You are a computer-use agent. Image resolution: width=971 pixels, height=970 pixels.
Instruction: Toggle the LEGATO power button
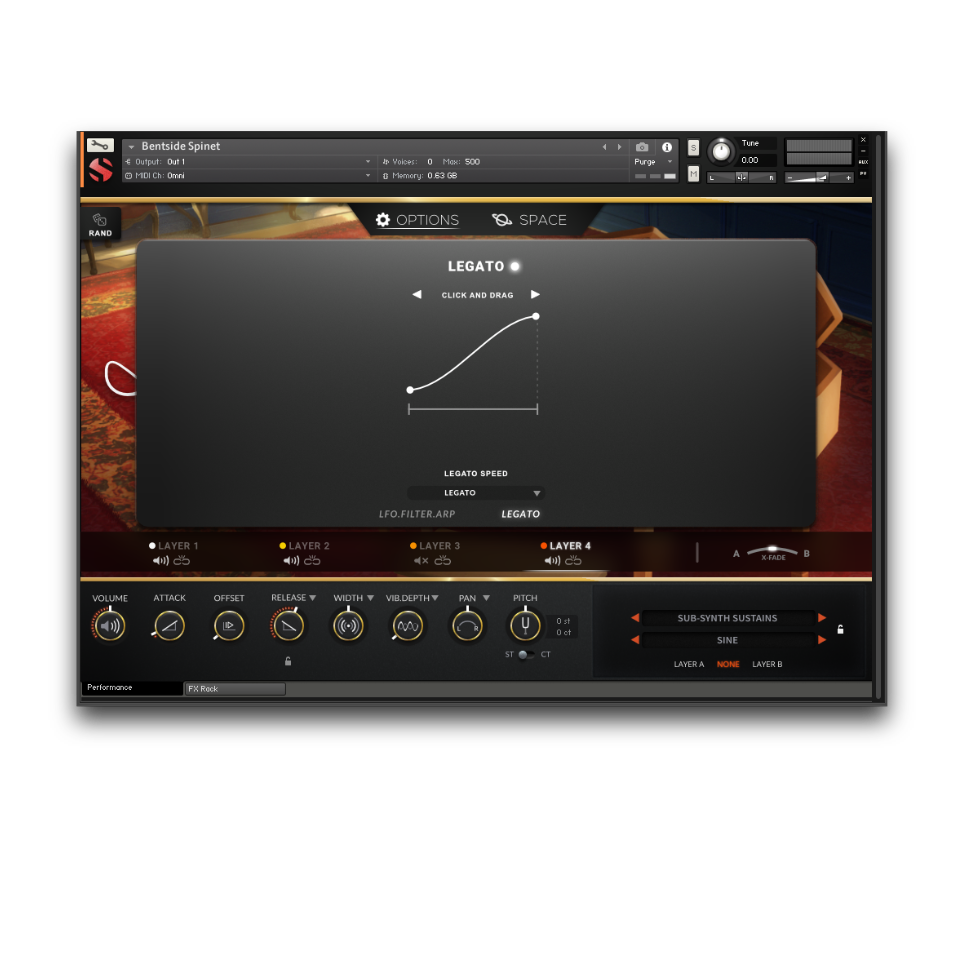pyautogui.click(x=515, y=265)
